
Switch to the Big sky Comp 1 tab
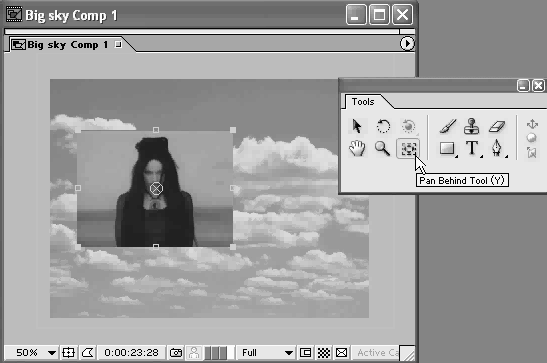point(67,45)
